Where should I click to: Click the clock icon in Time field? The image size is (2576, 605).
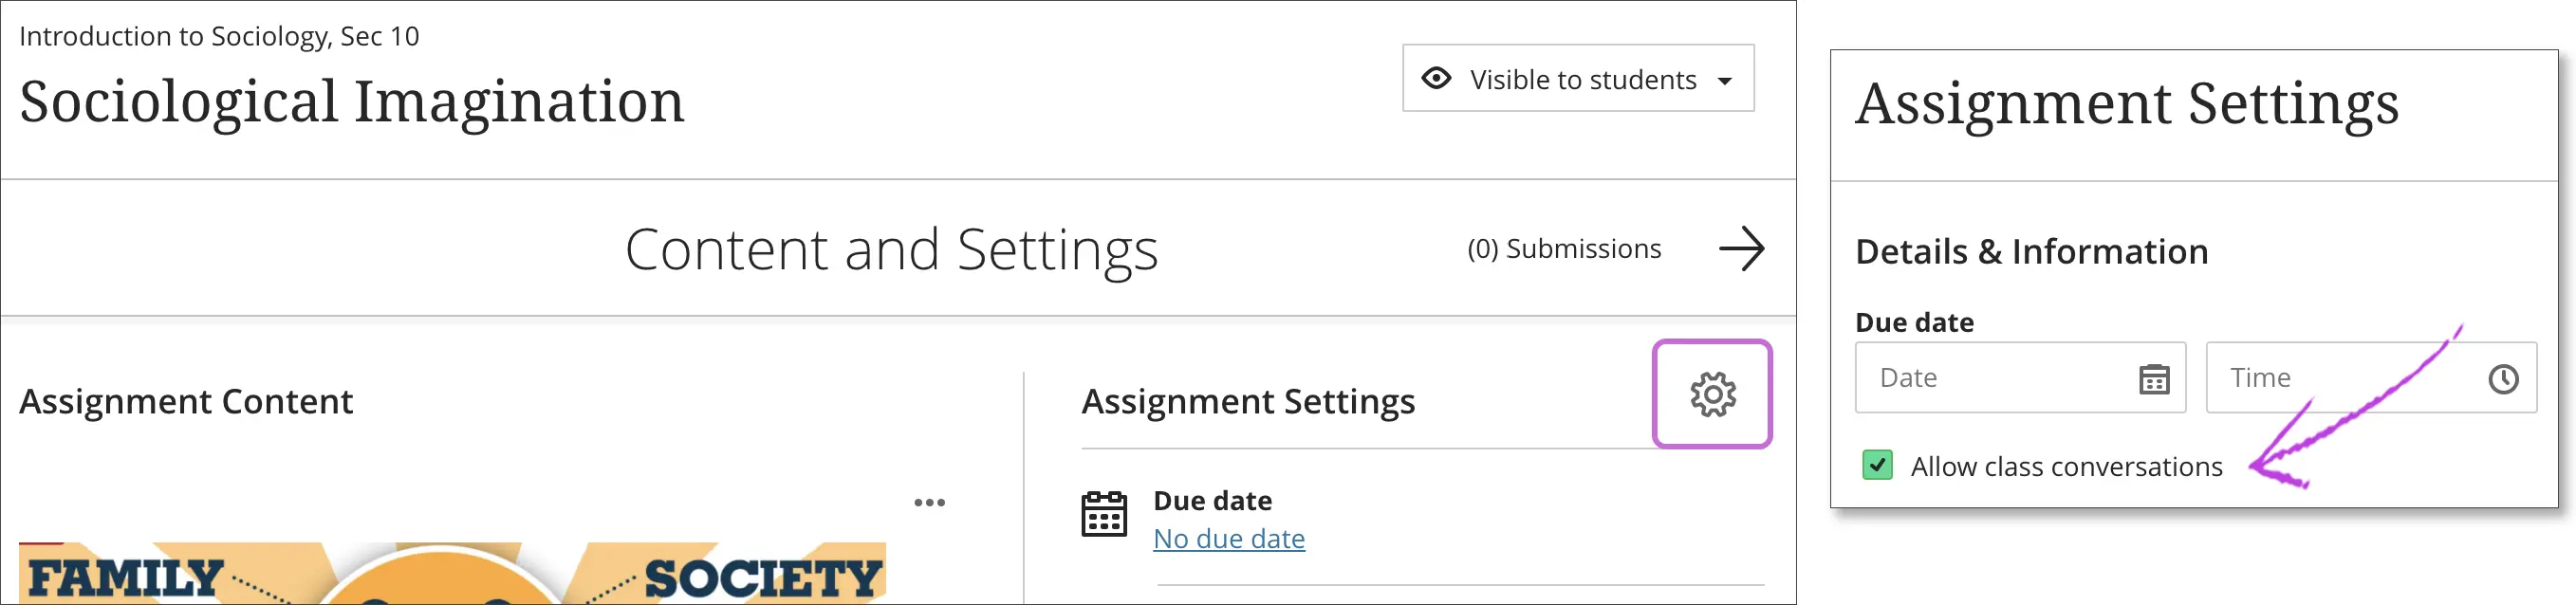[x=2503, y=379]
